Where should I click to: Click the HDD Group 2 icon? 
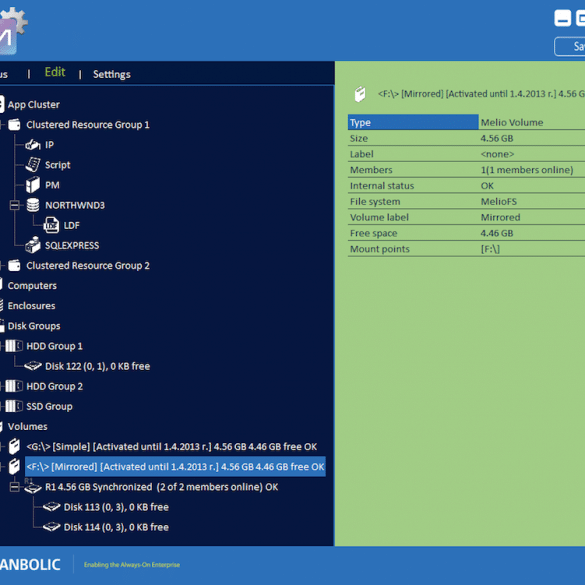[14, 386]
